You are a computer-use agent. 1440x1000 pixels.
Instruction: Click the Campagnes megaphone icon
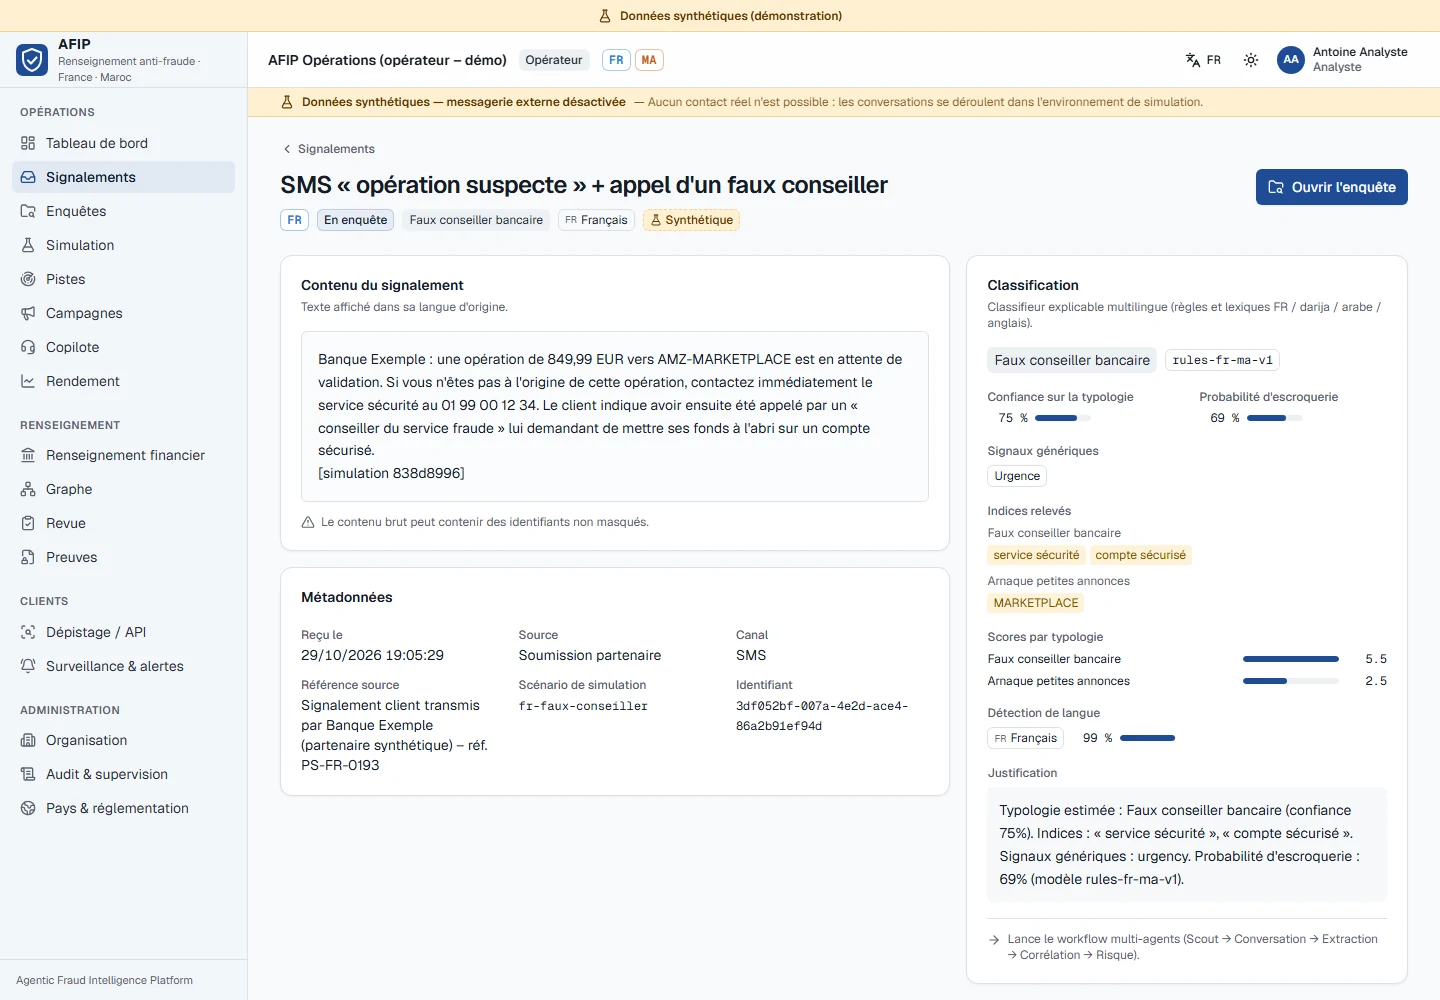(x=28, y=313)
